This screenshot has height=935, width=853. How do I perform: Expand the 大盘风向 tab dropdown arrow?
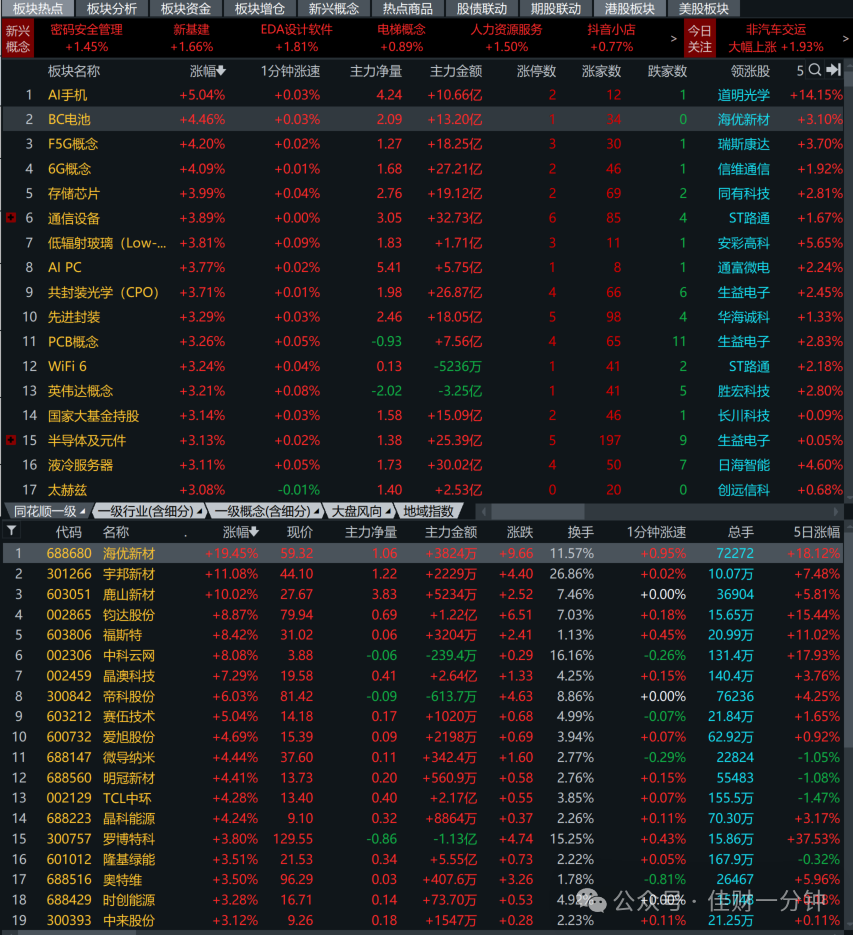point(388,512)
